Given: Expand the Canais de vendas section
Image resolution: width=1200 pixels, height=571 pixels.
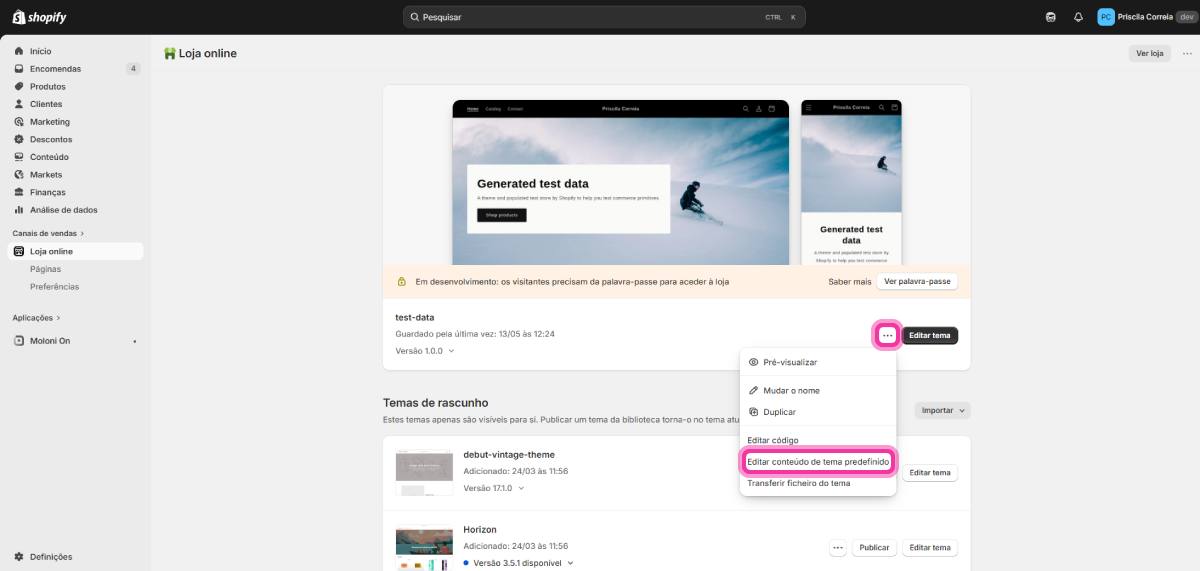Looking at the screenshot, I should click(49, 233).
